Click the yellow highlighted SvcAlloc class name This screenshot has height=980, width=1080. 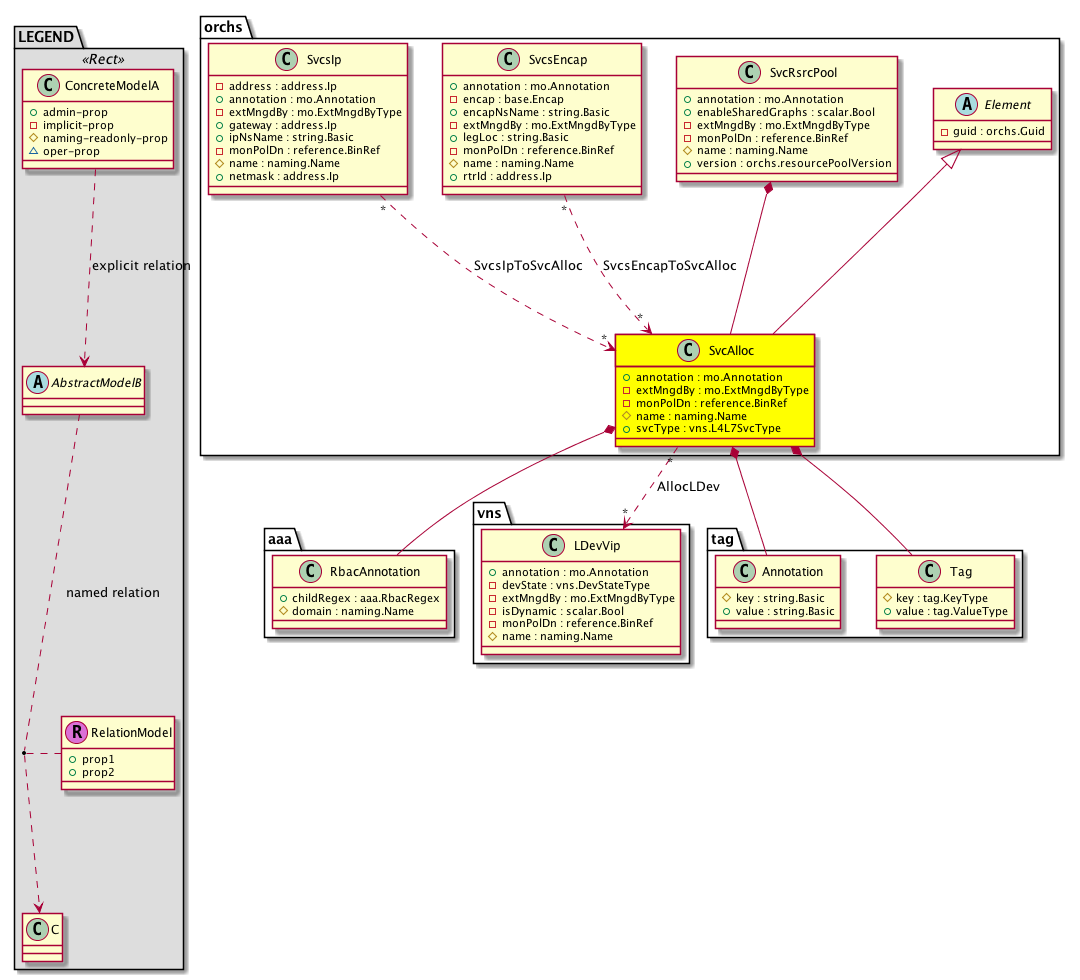coord(730,351)
